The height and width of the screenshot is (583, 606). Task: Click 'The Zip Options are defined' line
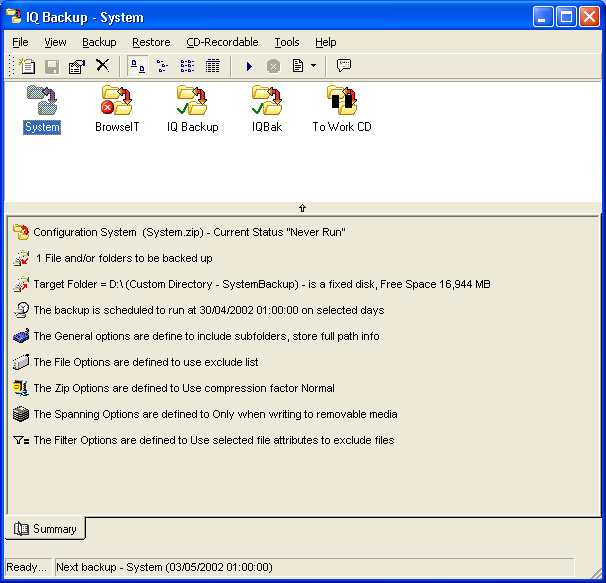184,388
